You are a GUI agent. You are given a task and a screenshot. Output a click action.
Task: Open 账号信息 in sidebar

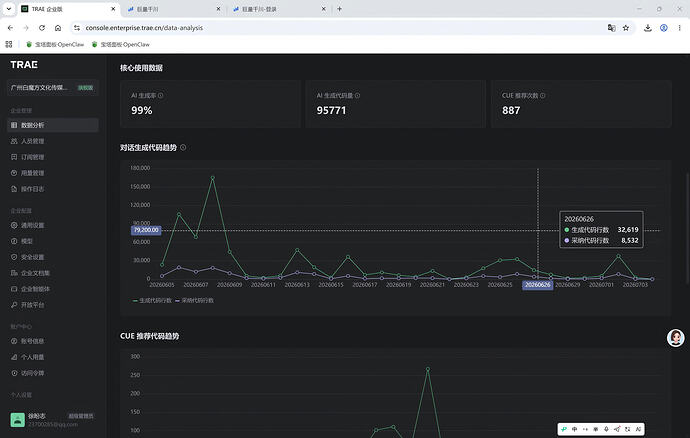coord(53,341)
